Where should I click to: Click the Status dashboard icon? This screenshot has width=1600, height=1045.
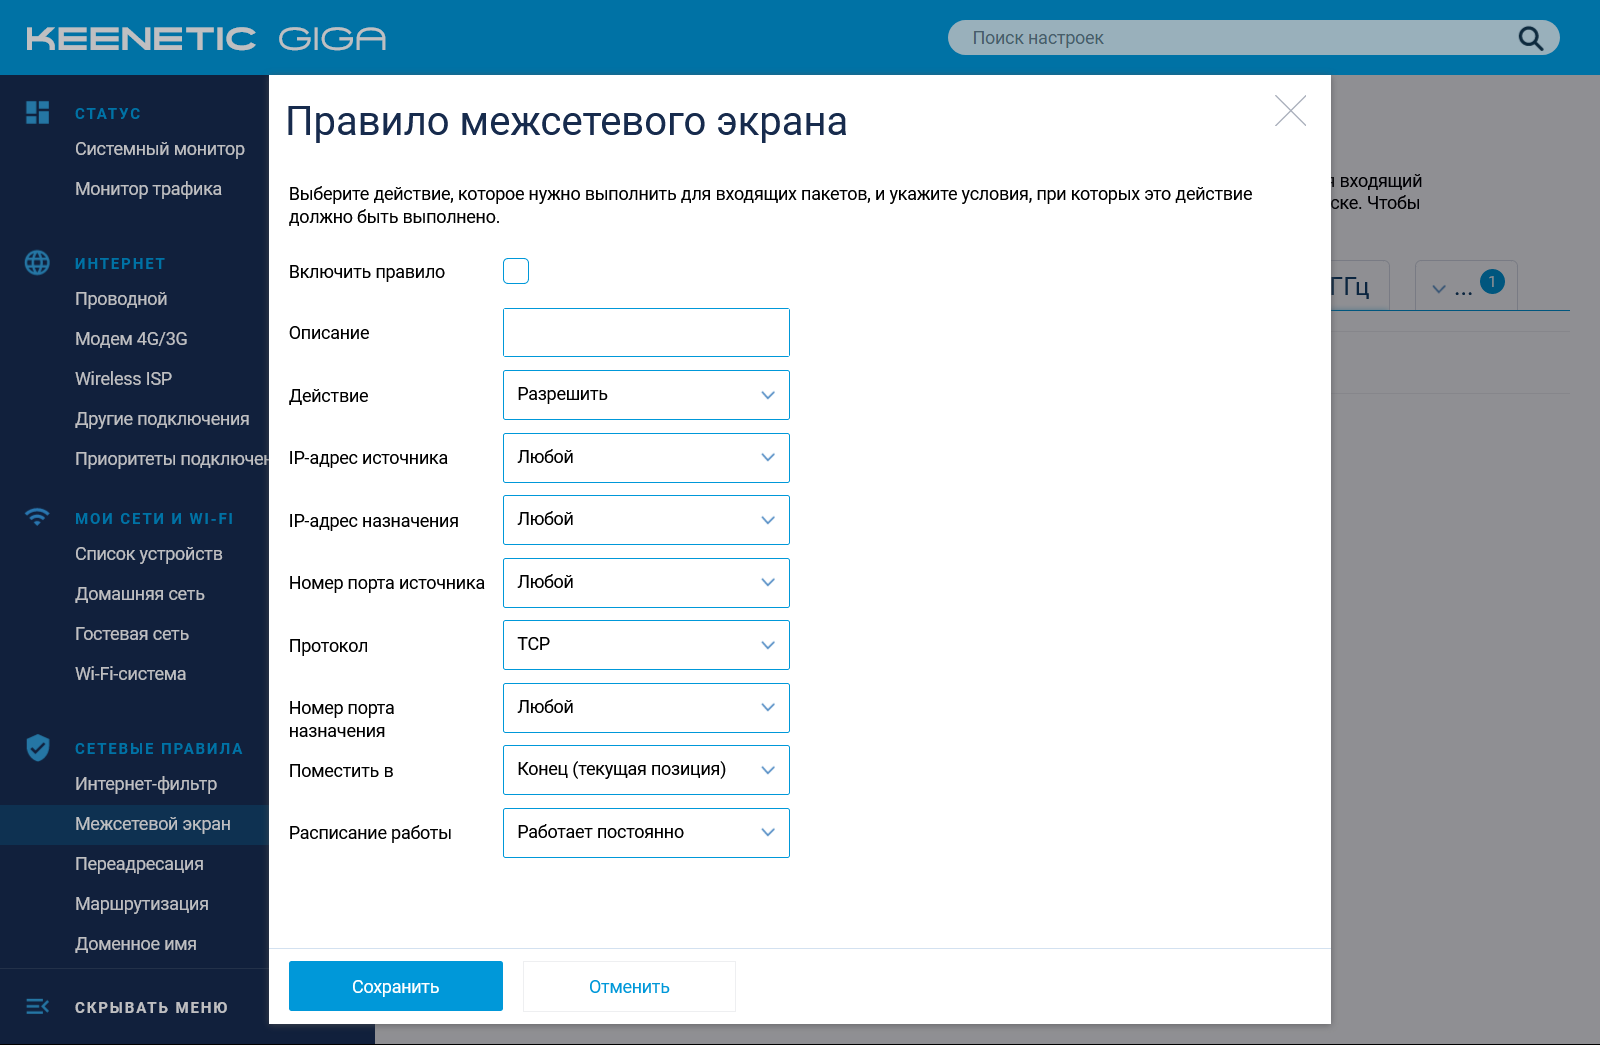click(x=37, y=112)
